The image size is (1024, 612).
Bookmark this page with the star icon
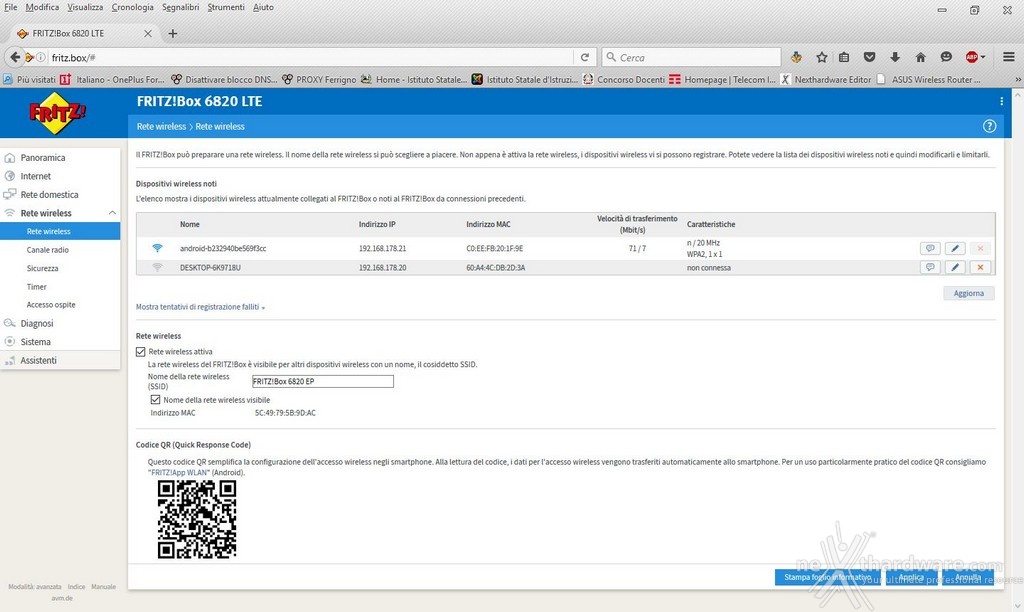point(822,57)
